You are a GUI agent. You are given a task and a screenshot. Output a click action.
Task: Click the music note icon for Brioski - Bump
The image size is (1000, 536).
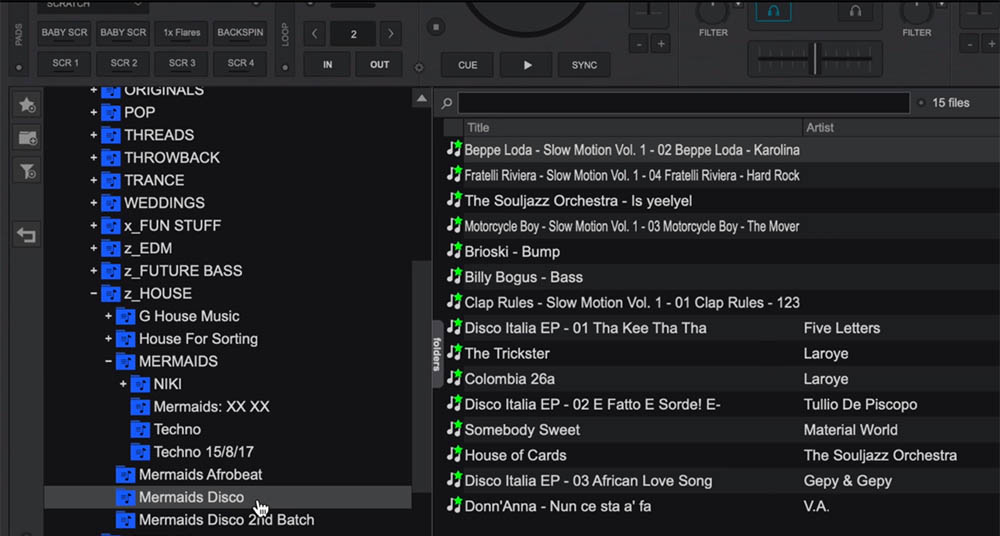pyautogui.click(x=454, y=250)
